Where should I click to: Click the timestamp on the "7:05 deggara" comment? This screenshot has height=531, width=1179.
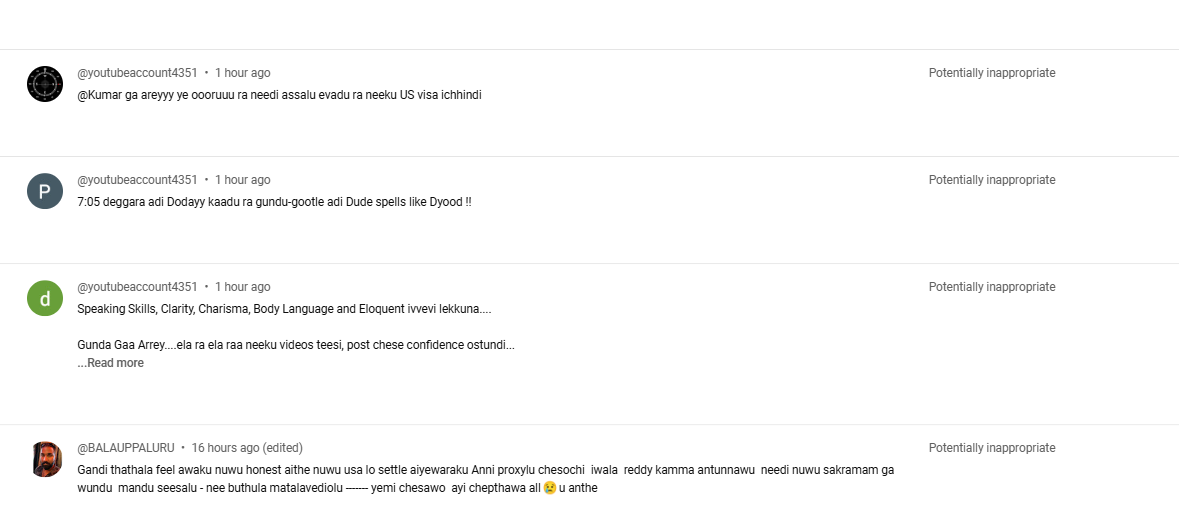tap(242, 180)
